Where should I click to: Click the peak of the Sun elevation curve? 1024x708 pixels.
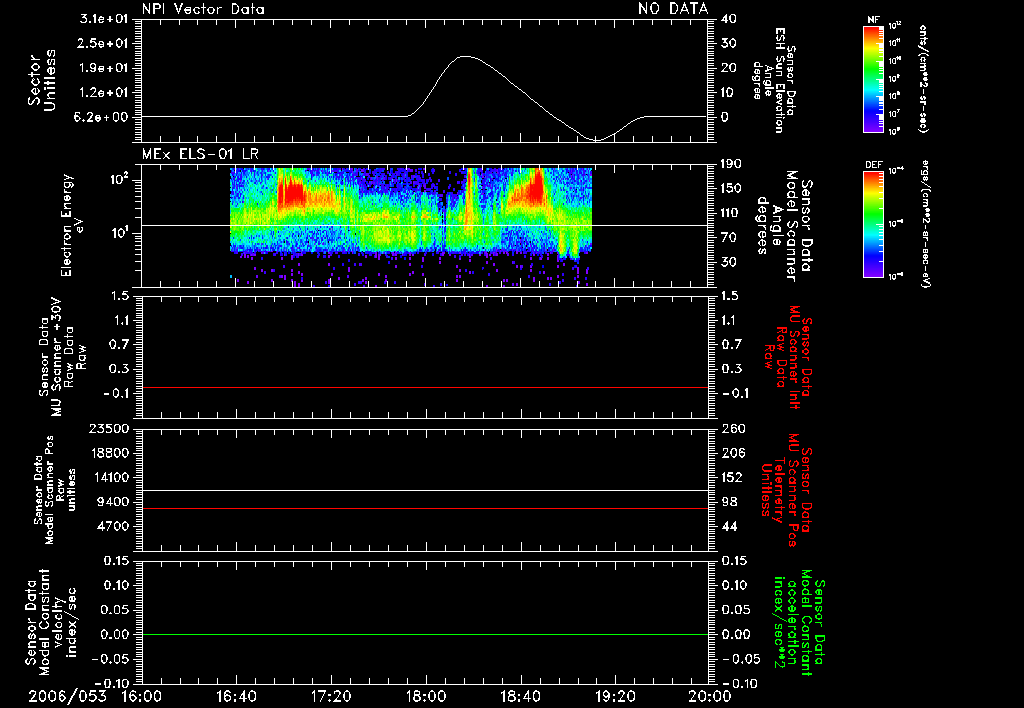pos(464,56)
